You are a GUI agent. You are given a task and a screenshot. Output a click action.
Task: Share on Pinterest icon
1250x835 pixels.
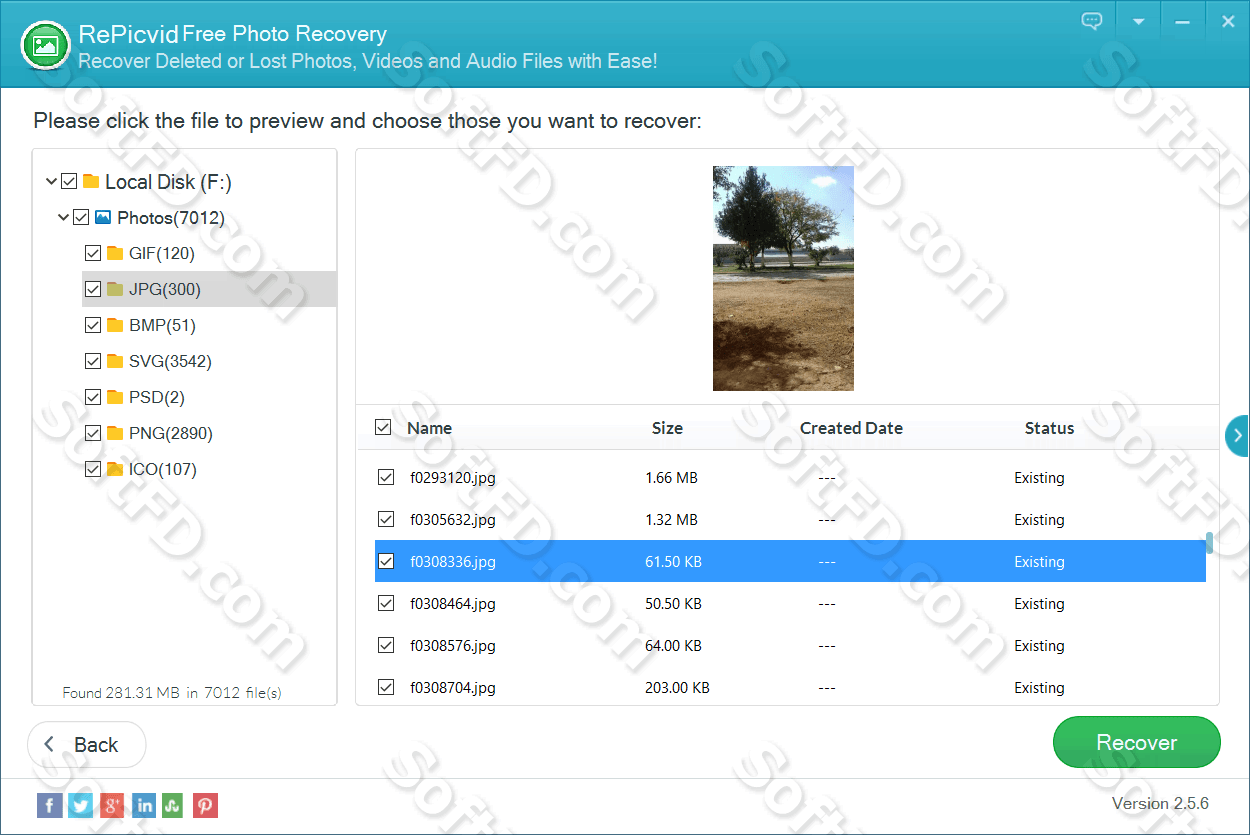pos(205,805)
